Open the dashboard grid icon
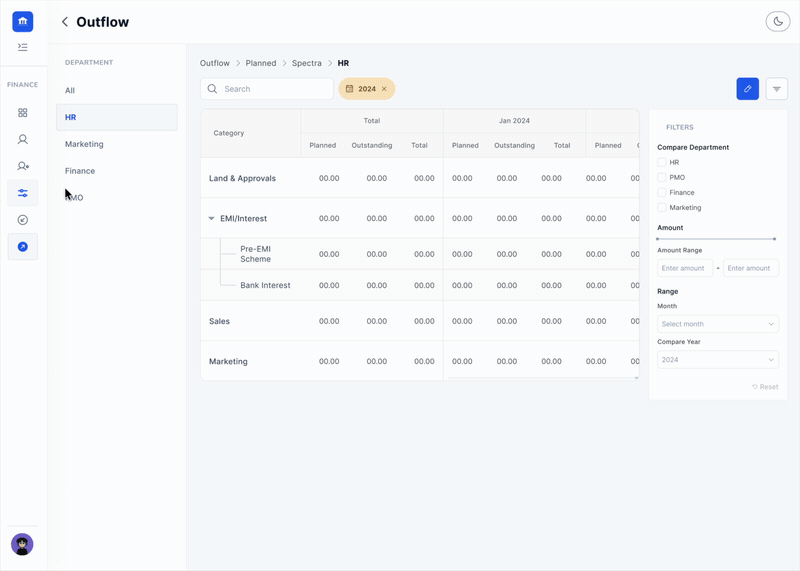 [x=22, y=113]
